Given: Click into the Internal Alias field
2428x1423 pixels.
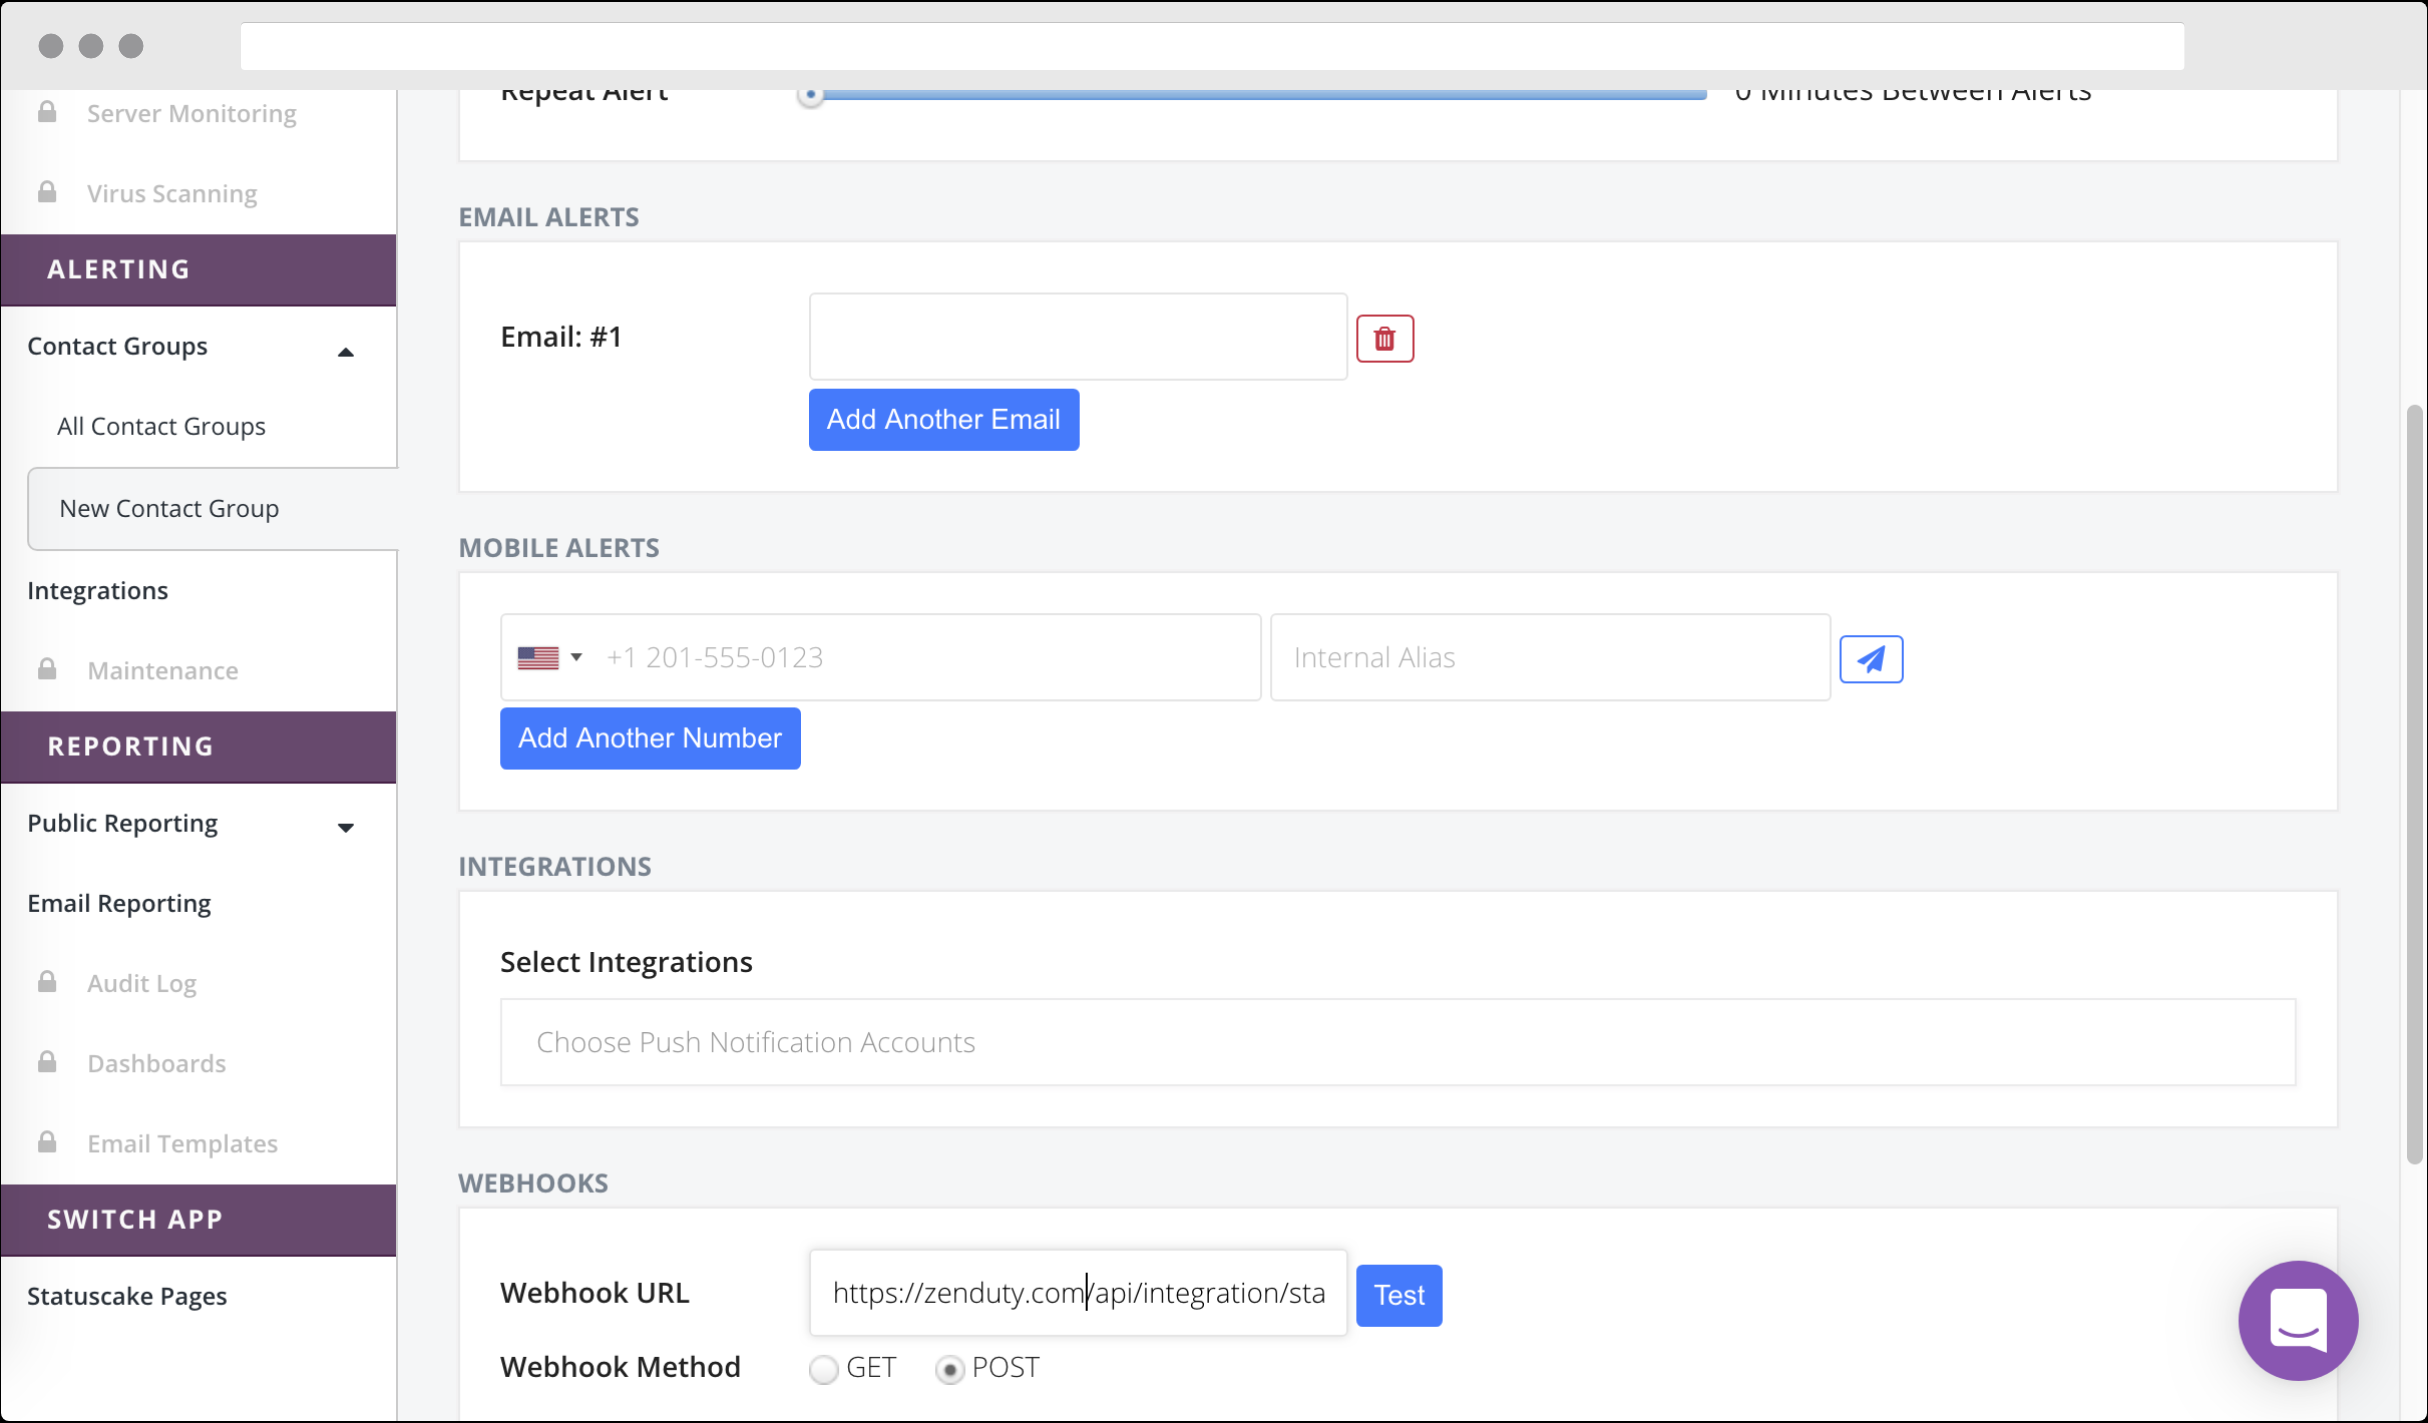Looking at the screenshot, I should [1549, 657].
